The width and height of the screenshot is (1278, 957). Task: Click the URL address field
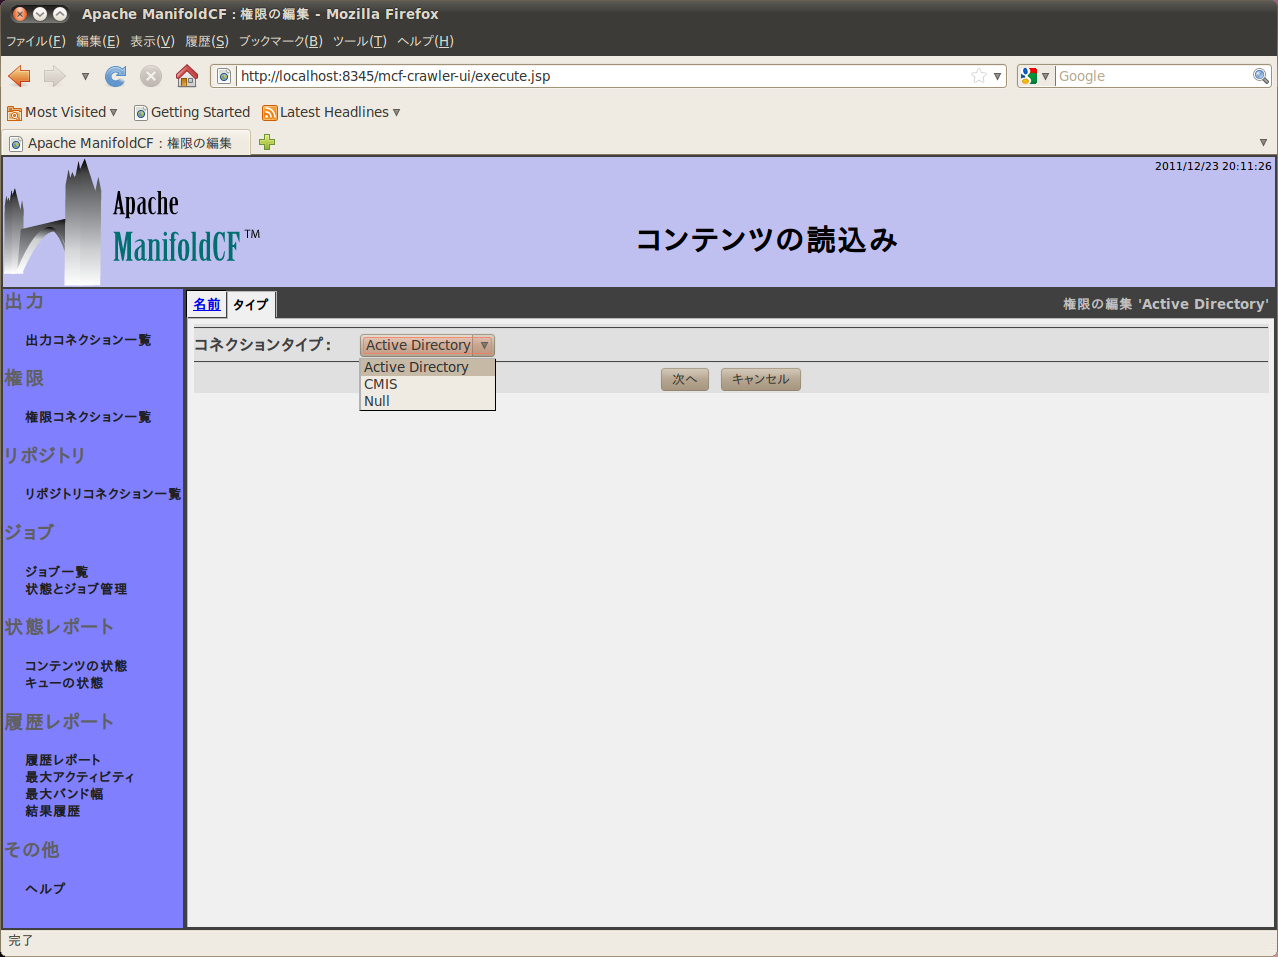tap(600, 76)
